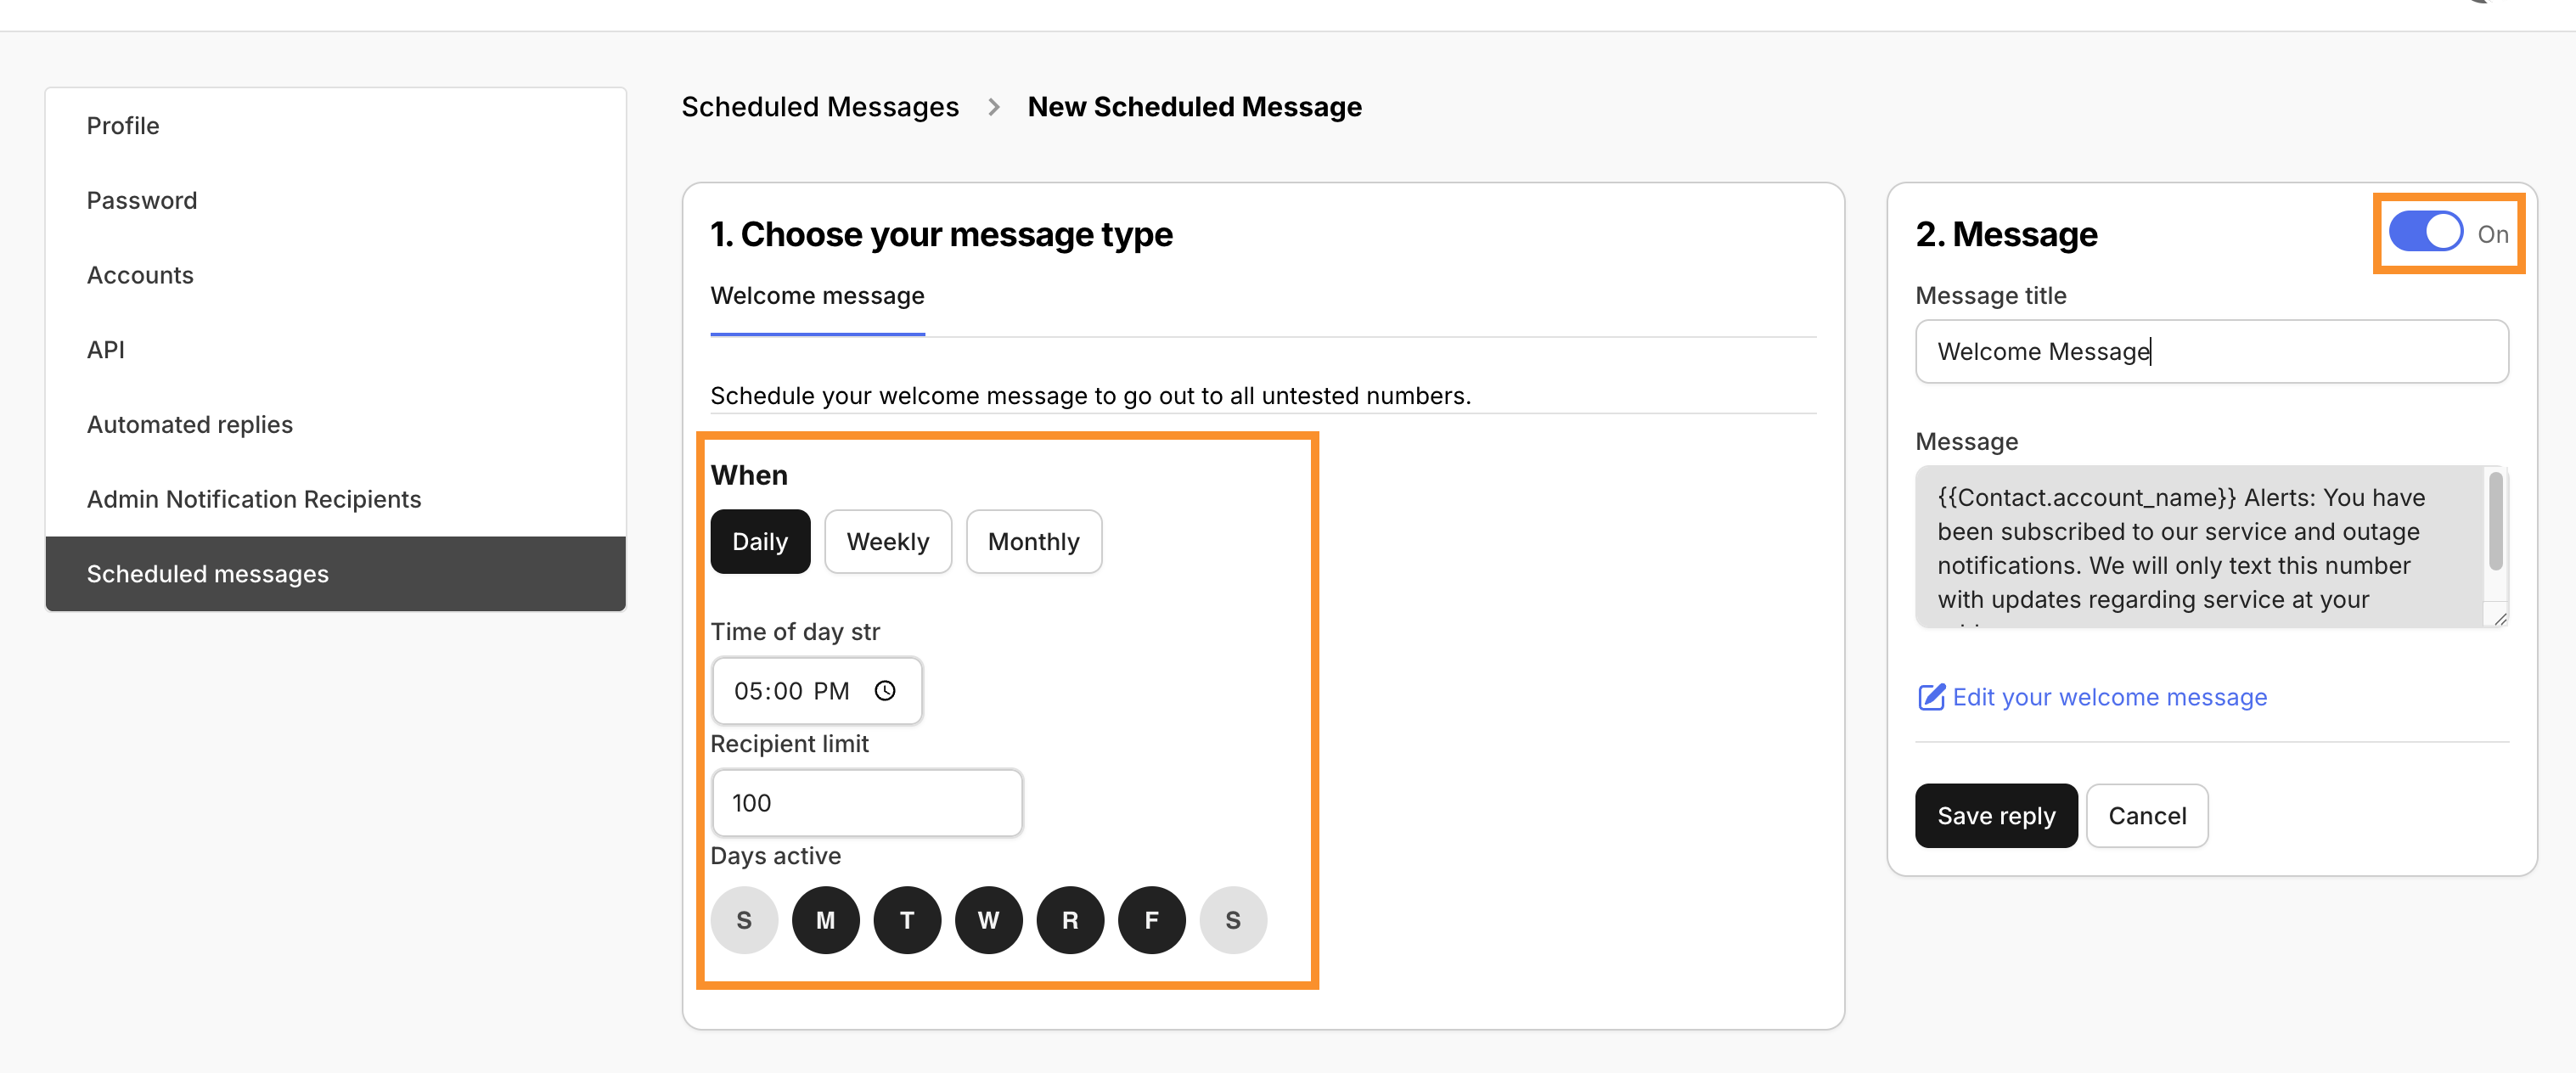Click the Save reply button
The width and height of the screenshot is (2576, 1073).
click(x=1995, y=815)
